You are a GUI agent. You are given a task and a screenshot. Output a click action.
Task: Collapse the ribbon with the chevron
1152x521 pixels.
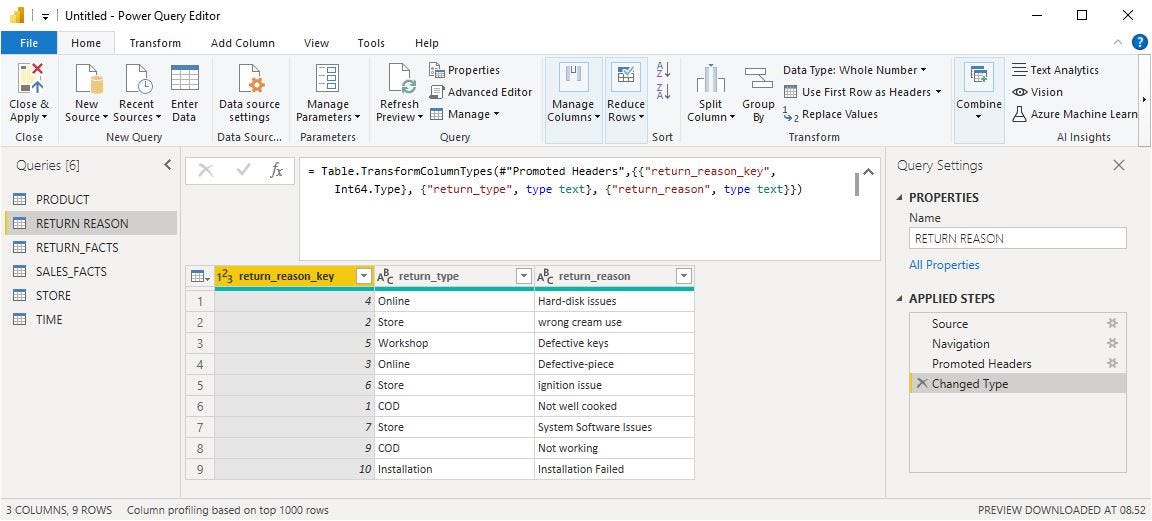[x=1118, y=43]
